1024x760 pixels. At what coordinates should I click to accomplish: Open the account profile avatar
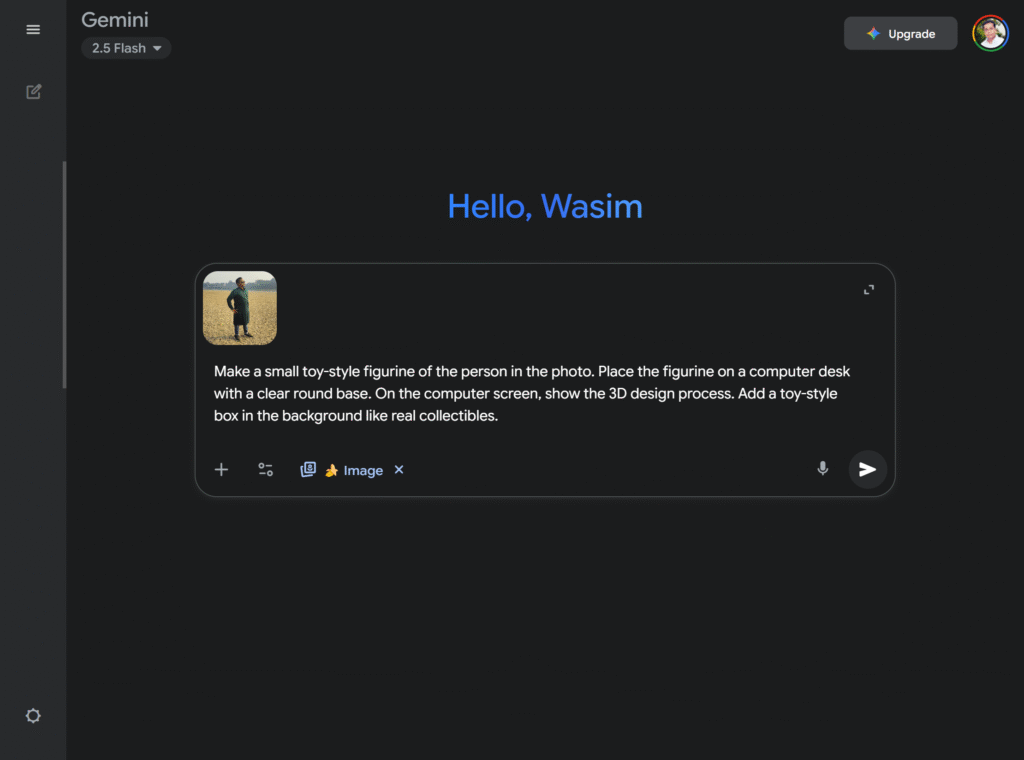tap(990, 33)
